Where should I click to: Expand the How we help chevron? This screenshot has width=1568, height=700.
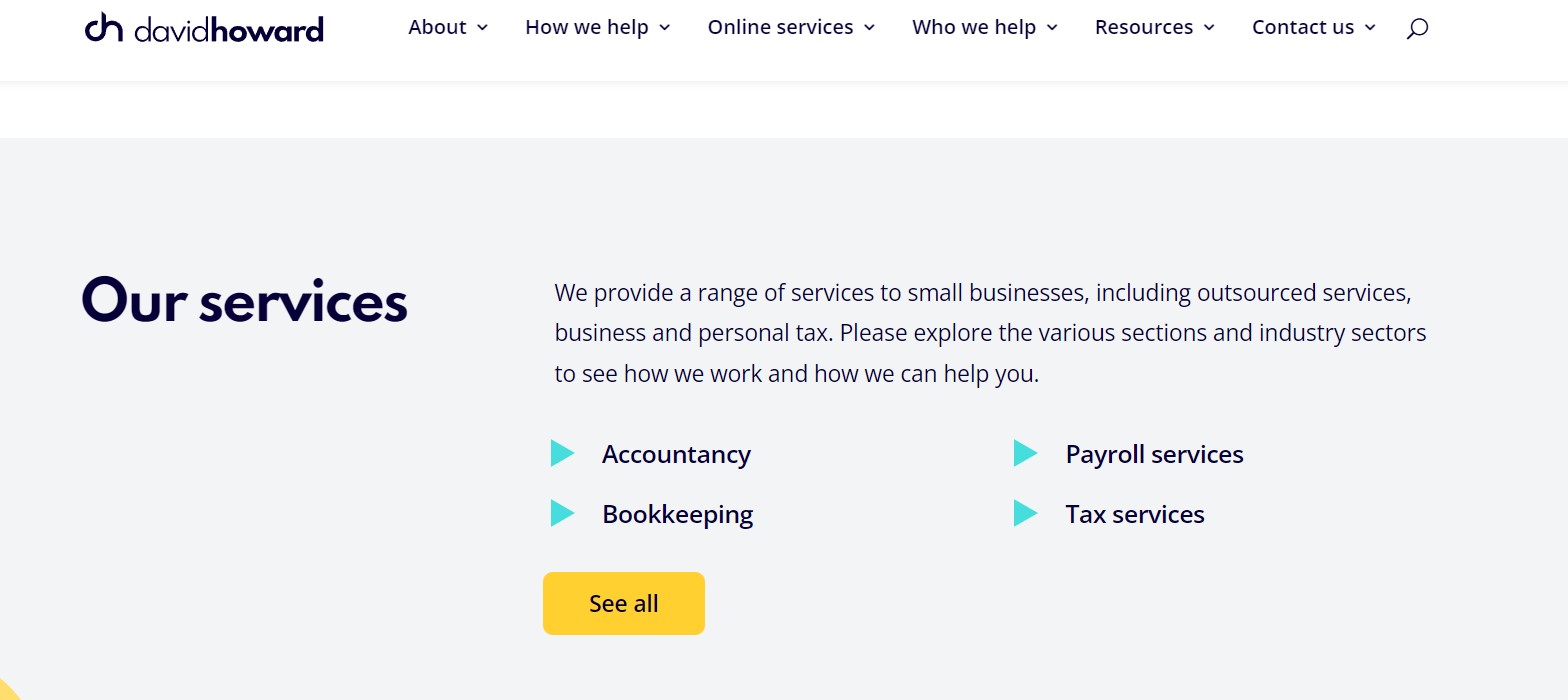pyautogui.click(x=665, y=28)
